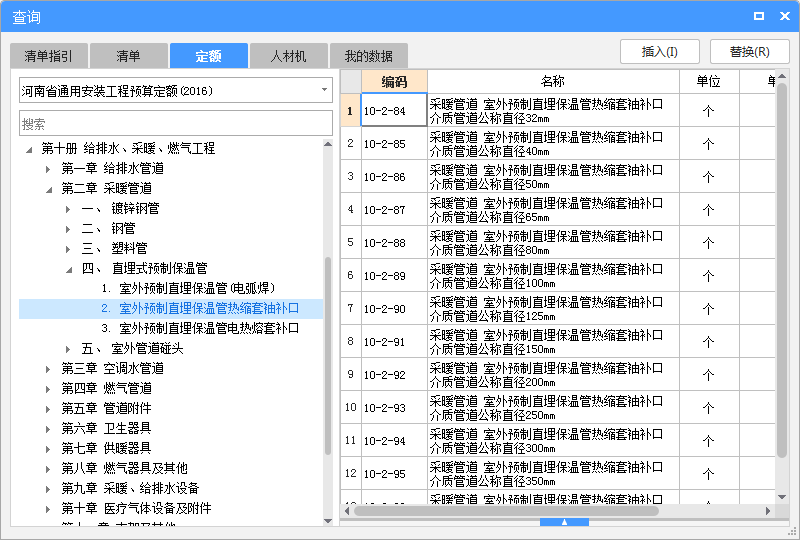Select the 定额 tab
Image resolution: width=800 pixels, height=540 pixels.
point(209,56)
